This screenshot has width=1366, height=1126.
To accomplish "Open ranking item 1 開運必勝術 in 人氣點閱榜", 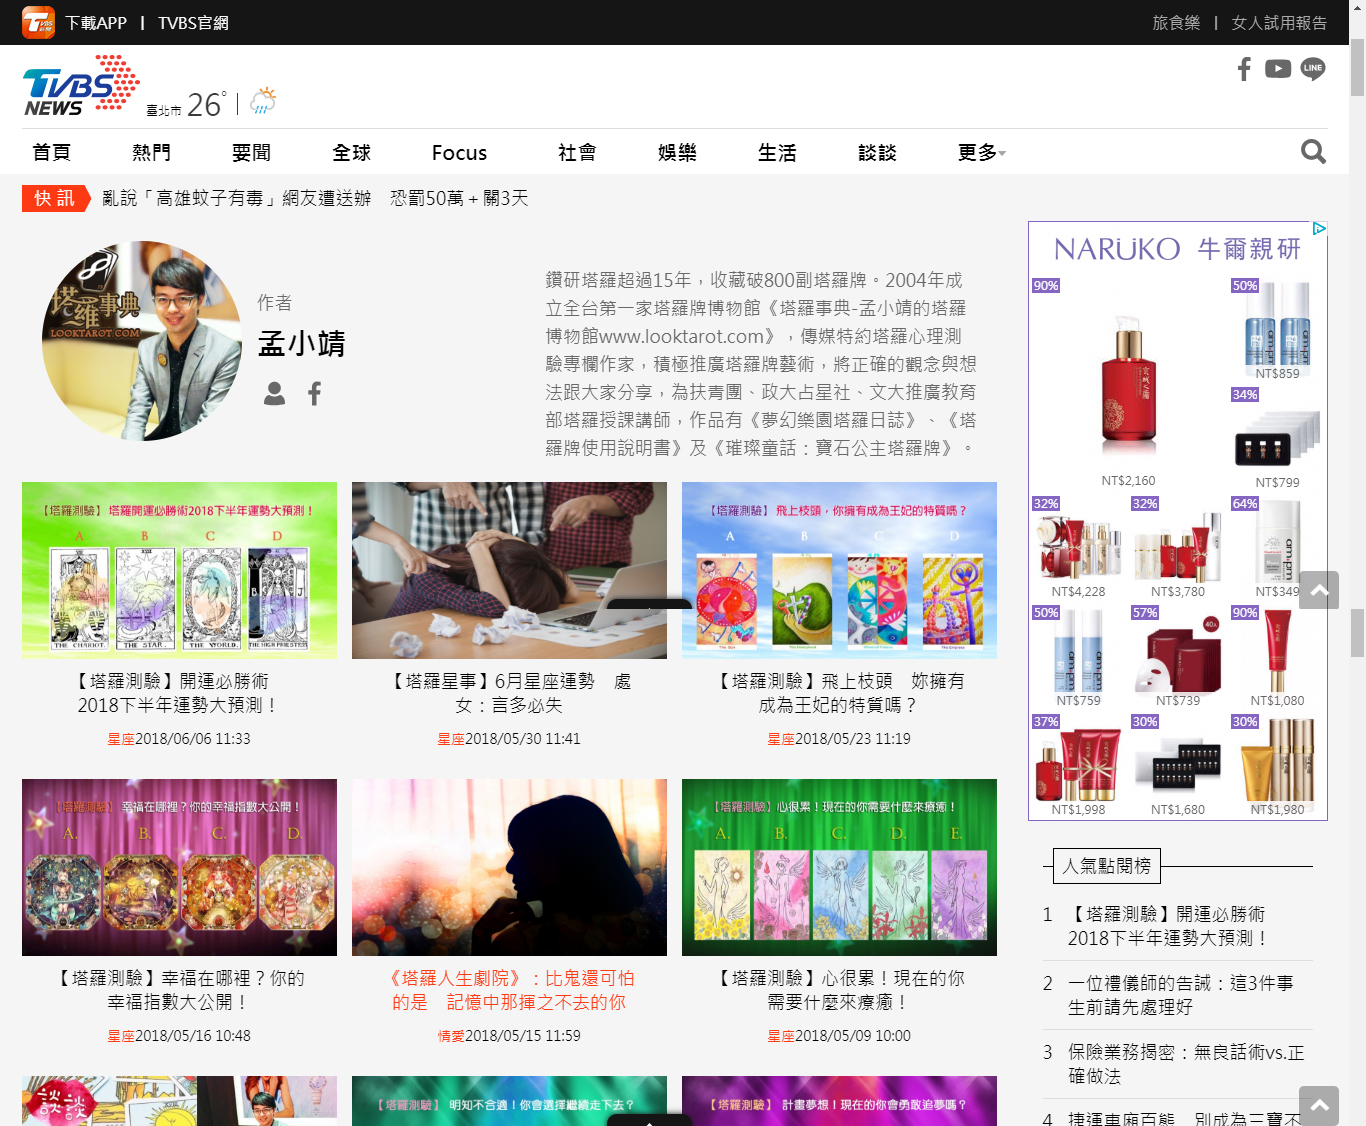I will click(x=1169, y=926).
